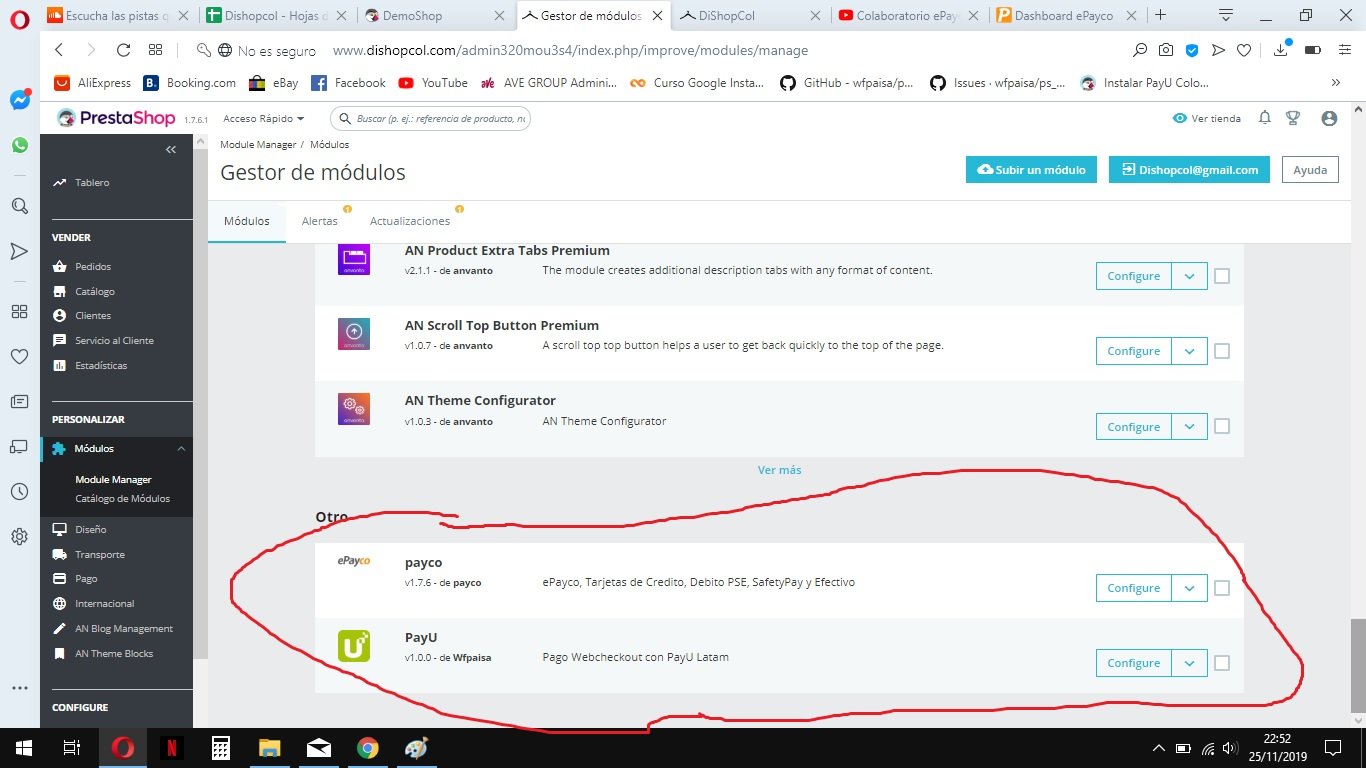Image resolution: width=1366 pixels, height=768 pixels.
Task: Configure the PayU module
Action: (1134, 663)
